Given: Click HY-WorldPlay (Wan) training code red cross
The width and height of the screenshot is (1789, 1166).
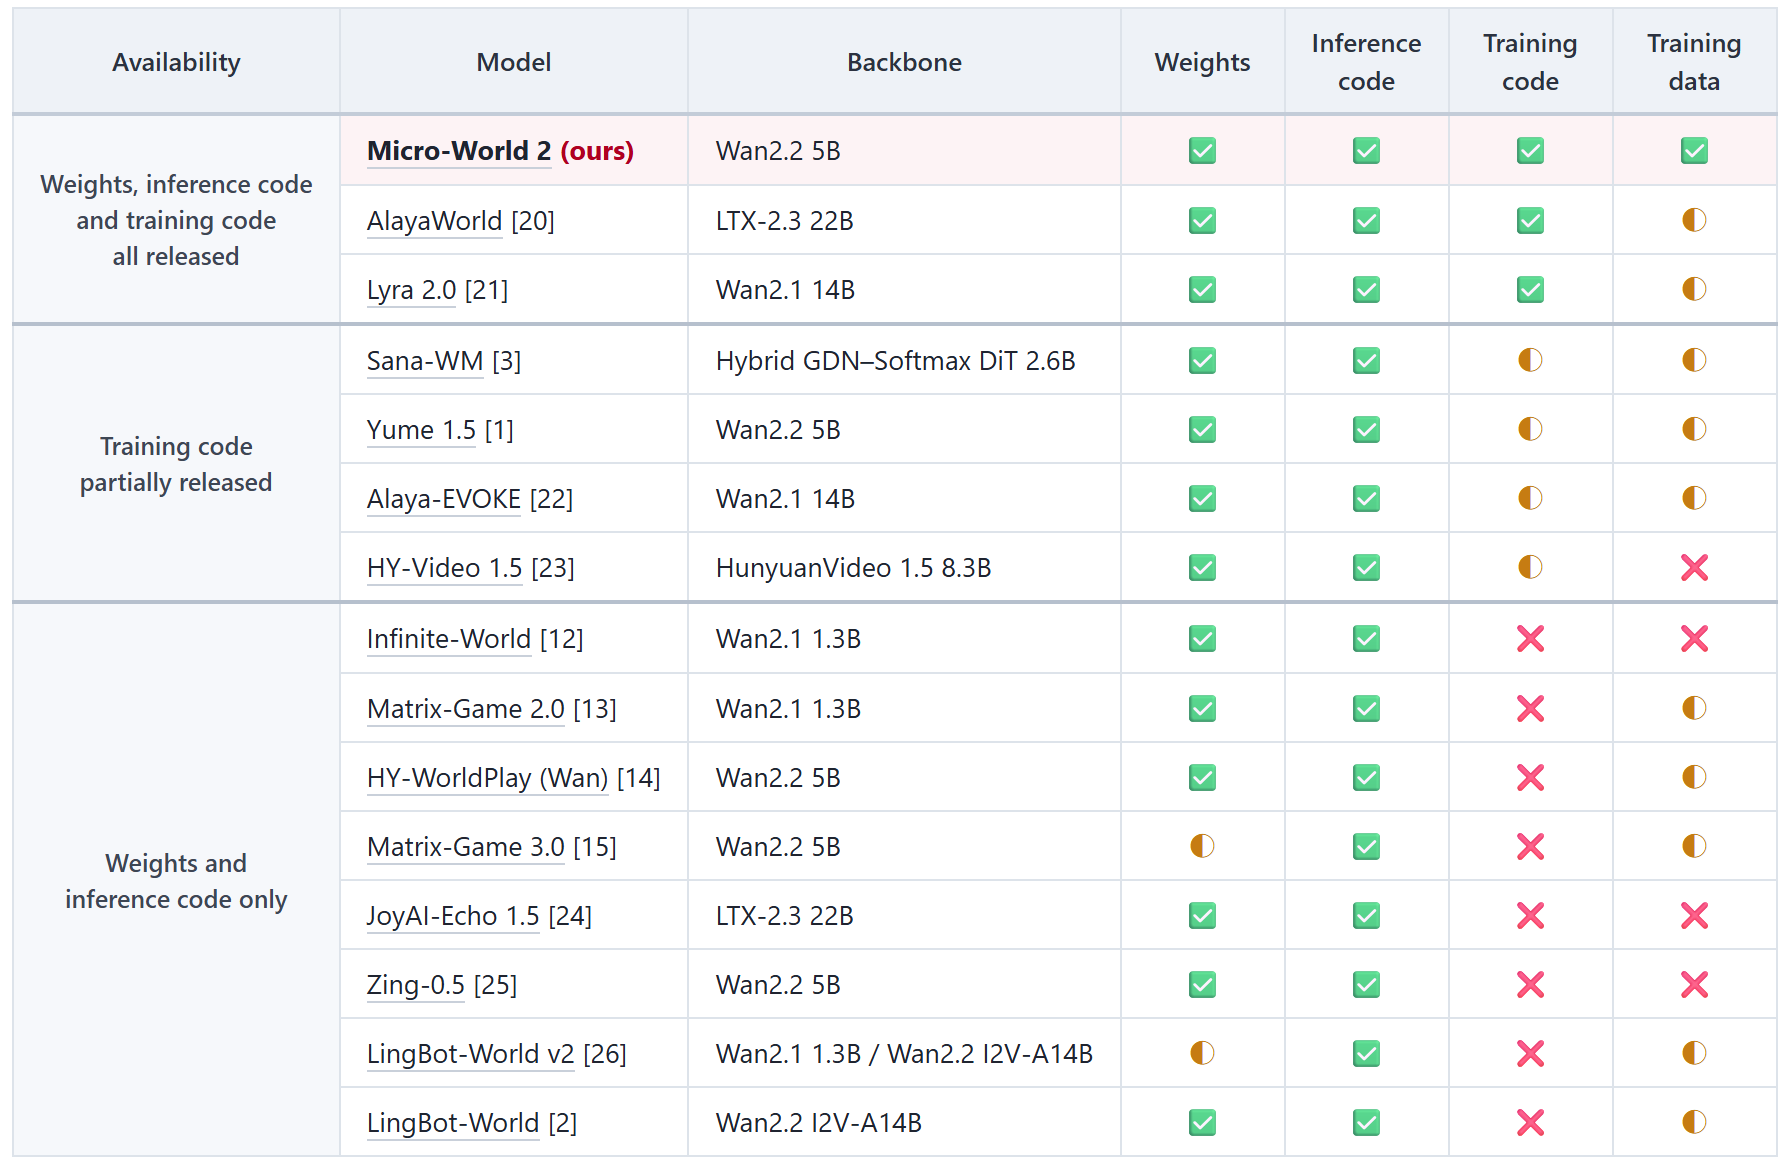Looking at the screenshot, I should click(x=1530, y=778).
